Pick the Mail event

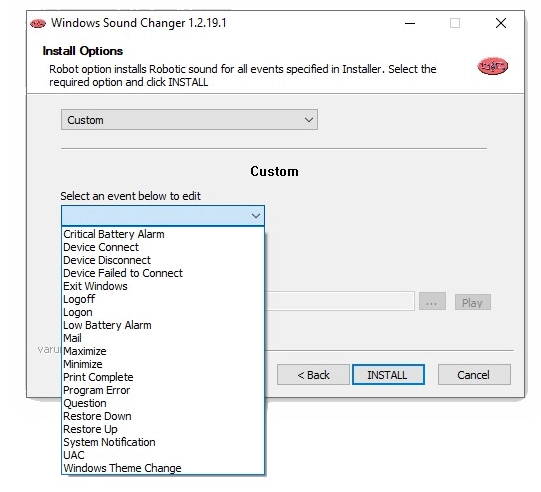click(163, 338)
